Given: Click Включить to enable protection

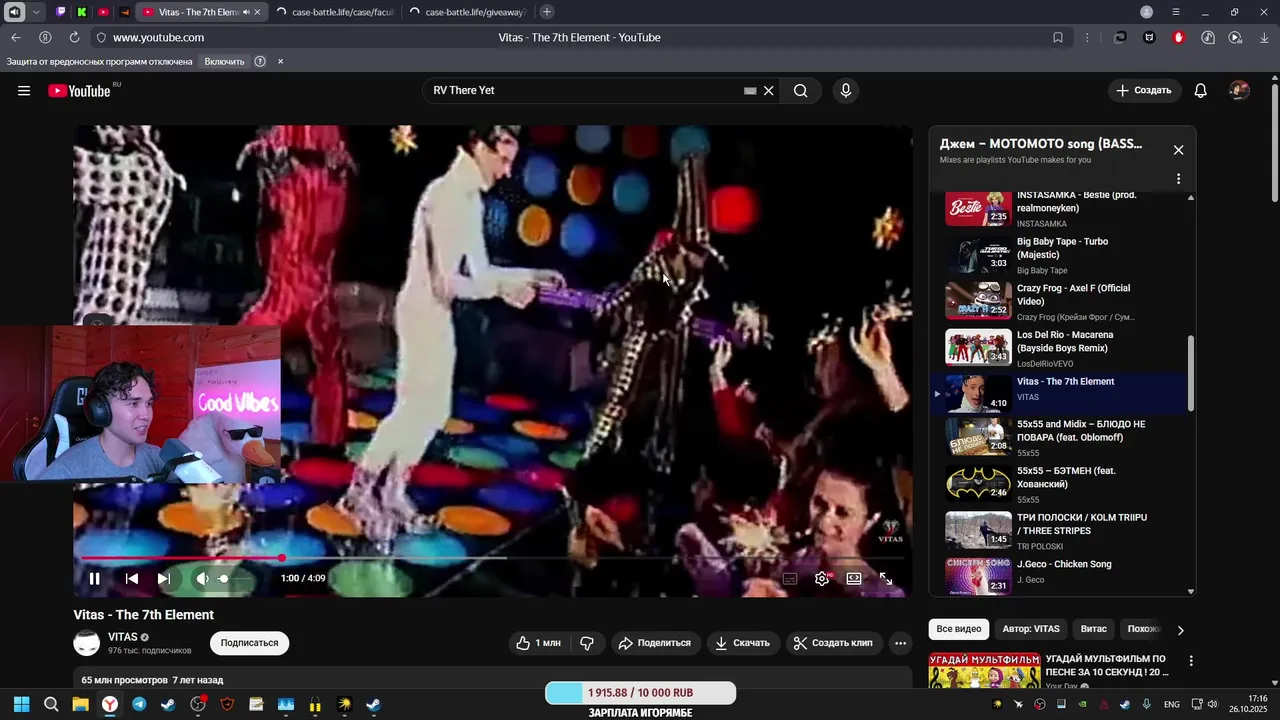Looking at the screenshot, I should click(x=224, y=62).
